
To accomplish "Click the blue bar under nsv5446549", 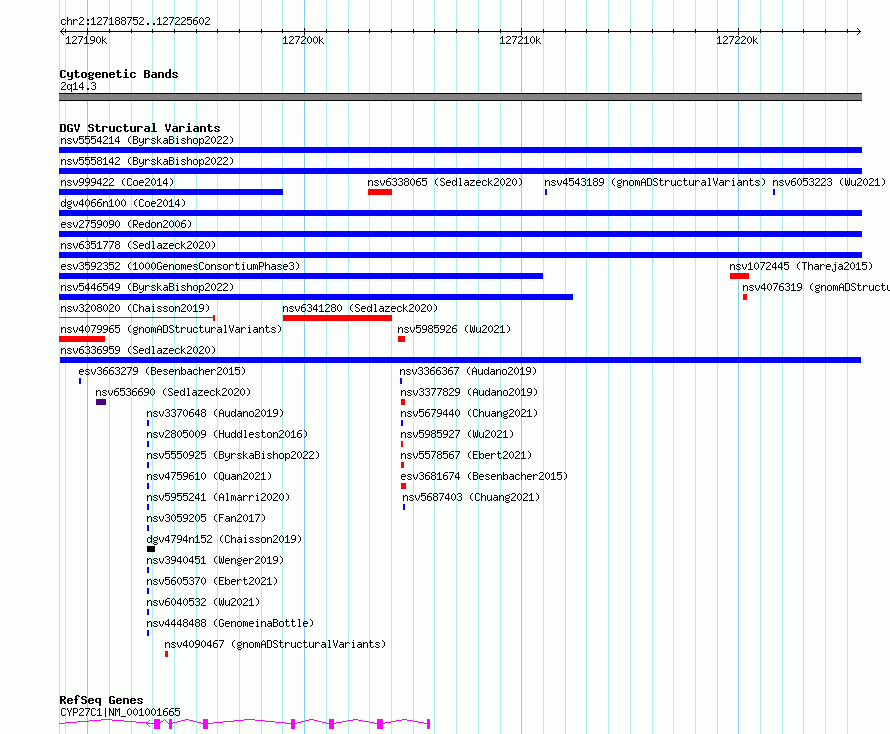I will (316, 297).
